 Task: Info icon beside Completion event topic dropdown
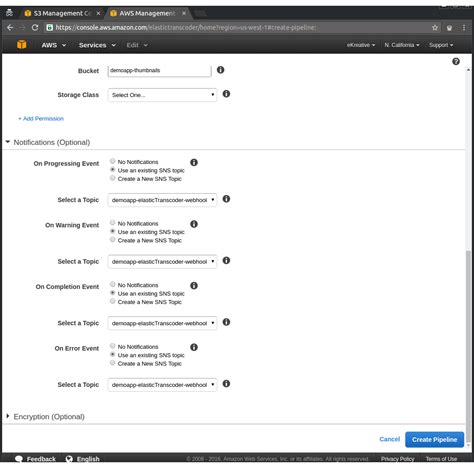226,322
